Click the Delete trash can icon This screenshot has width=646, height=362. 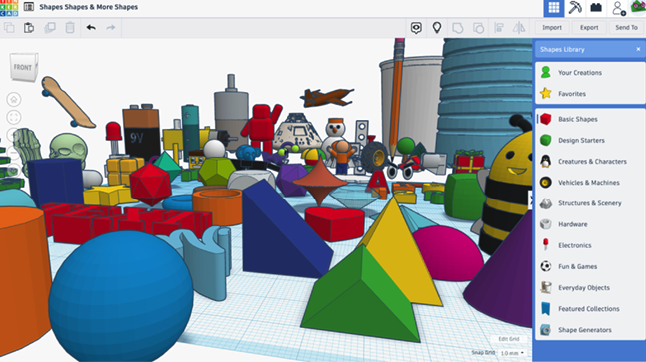click(70, 28)
